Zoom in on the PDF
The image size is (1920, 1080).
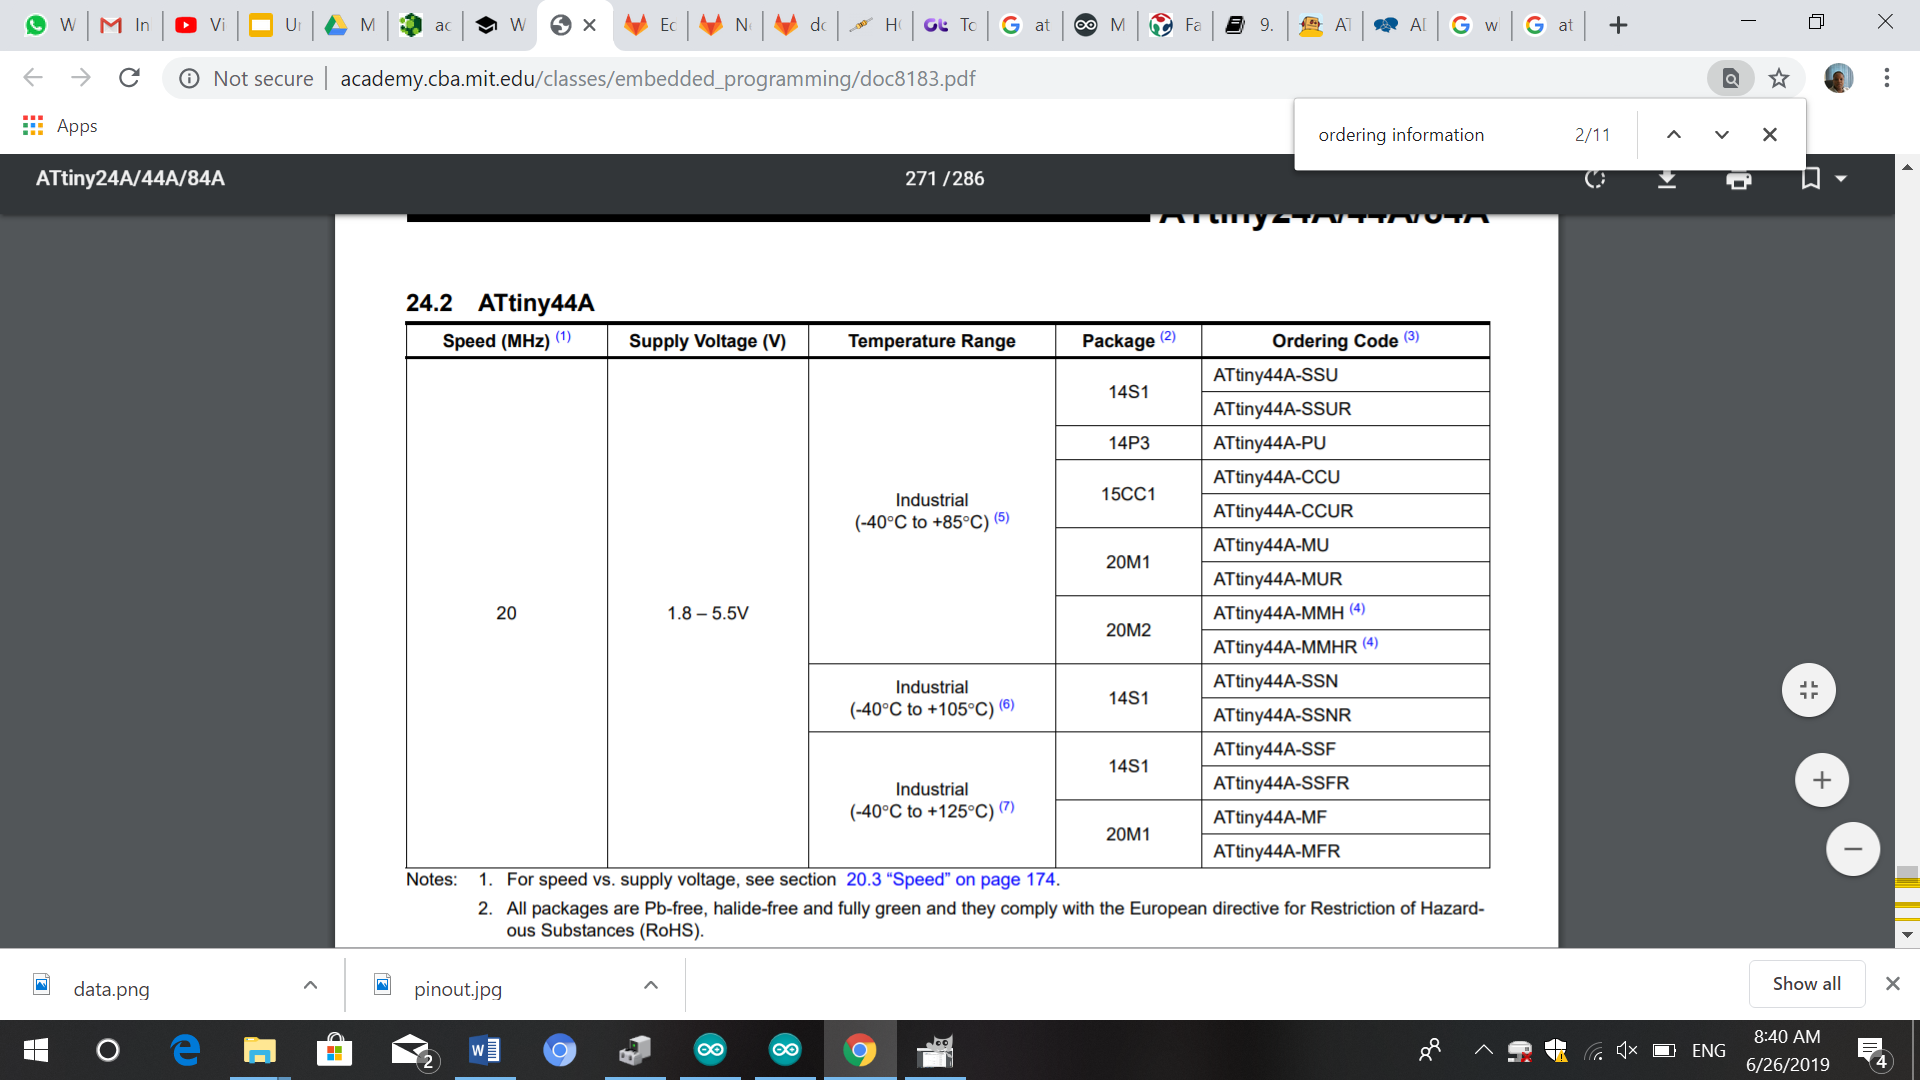pyautogui.click(x=1821, y=780)
